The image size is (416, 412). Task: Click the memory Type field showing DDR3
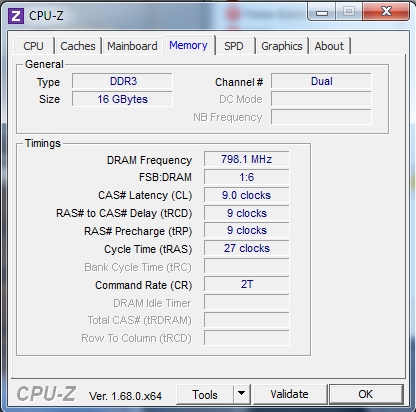(122, 81)
